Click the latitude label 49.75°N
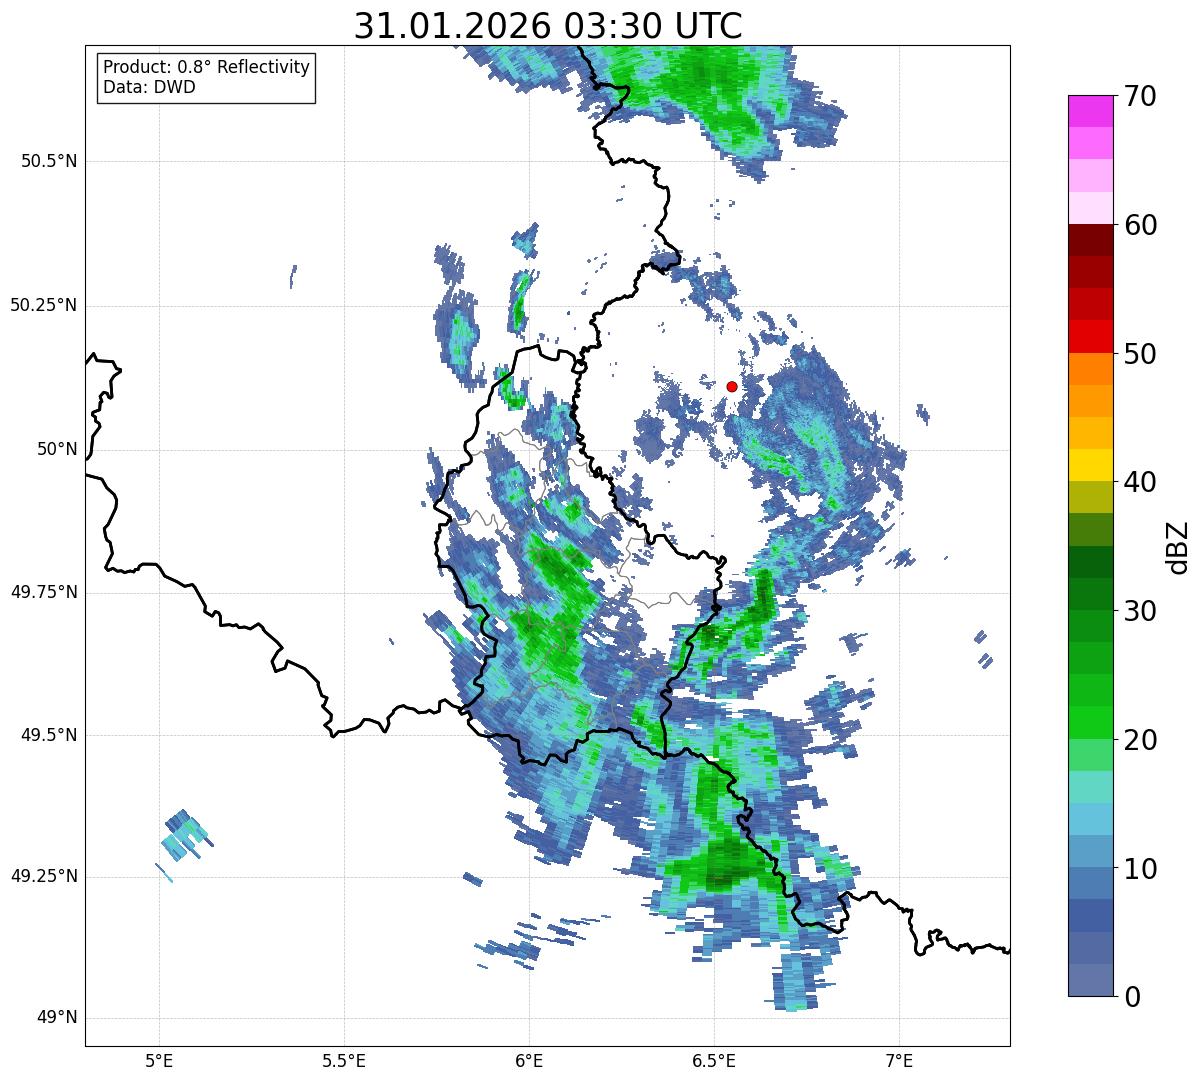 (x=44, y=592)
